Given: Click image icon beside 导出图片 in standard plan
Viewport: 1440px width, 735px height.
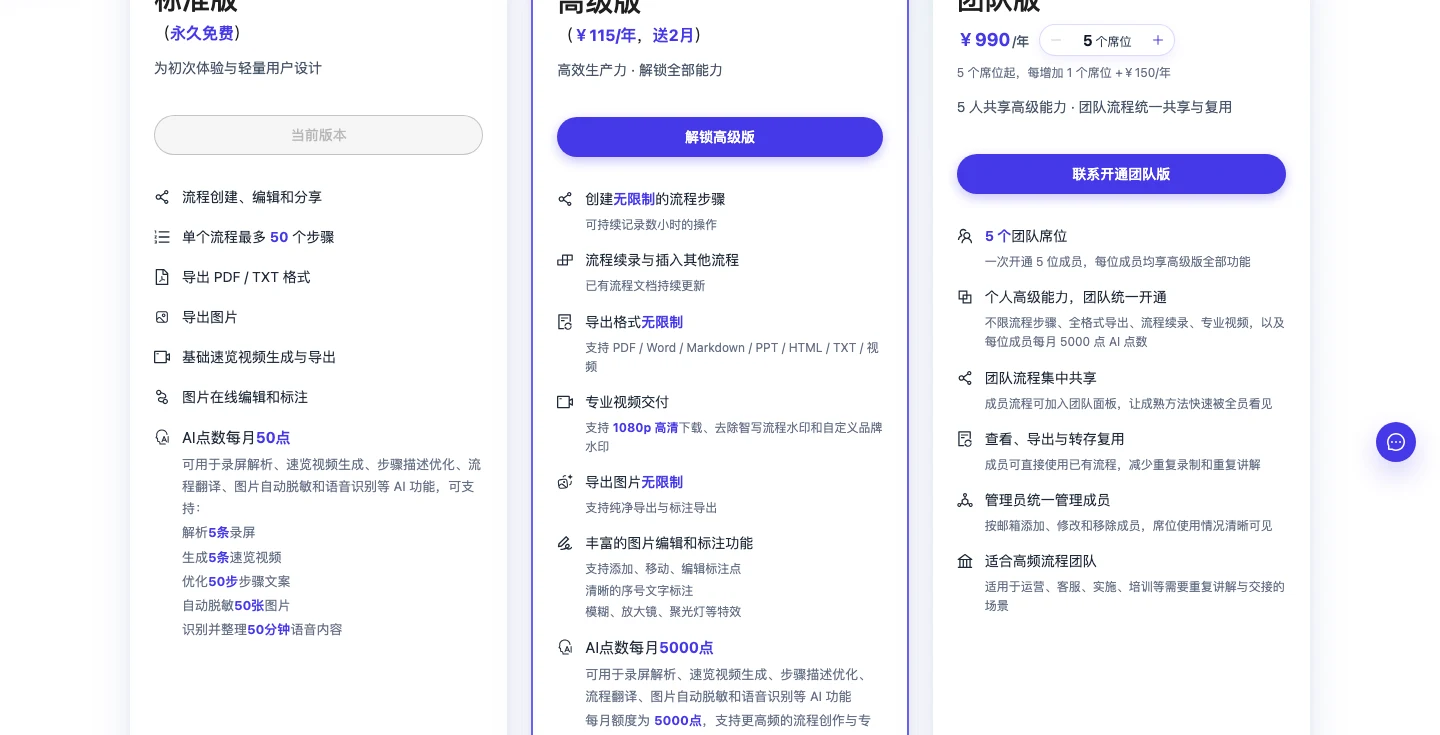Looking at the screenshot, I should click(162, 317).
